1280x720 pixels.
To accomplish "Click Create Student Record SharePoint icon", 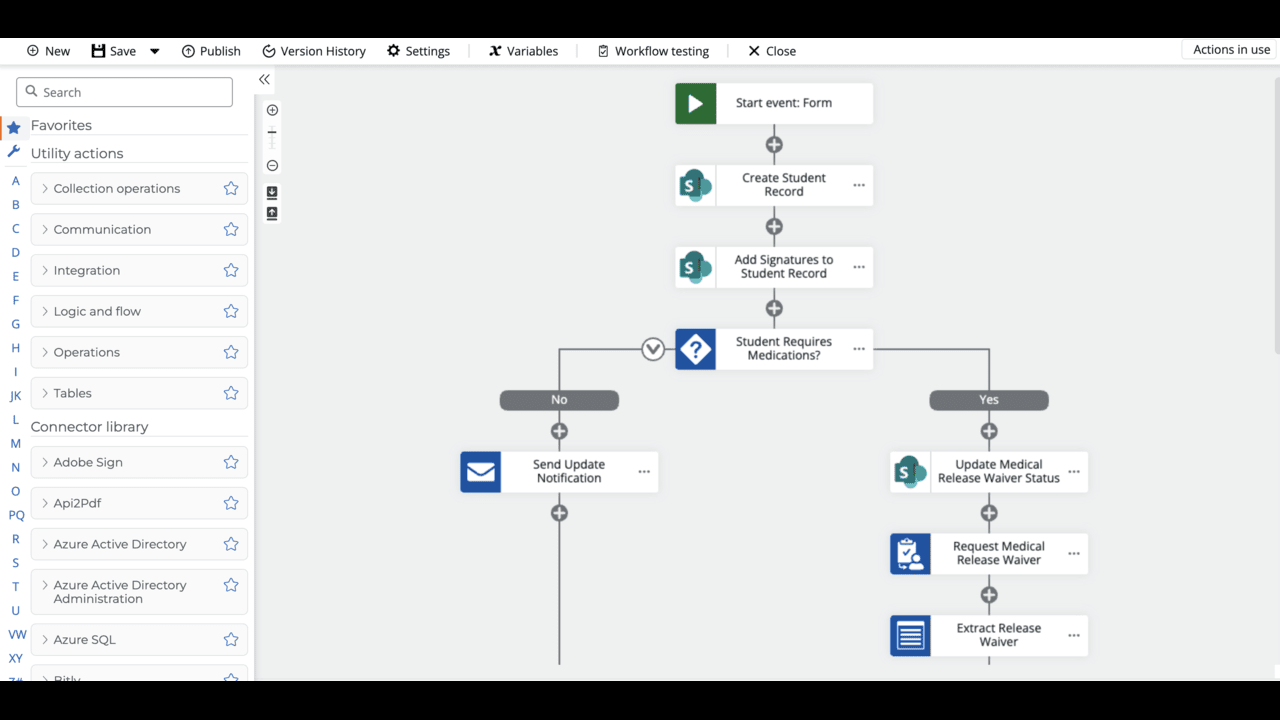I will coord(695,185).
